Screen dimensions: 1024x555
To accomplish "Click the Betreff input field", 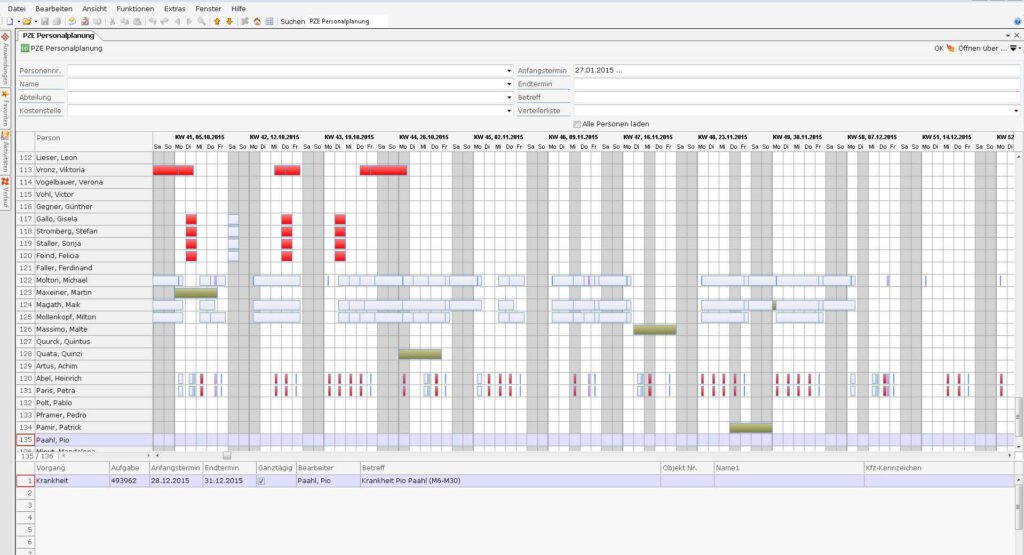I will point(795,98).
